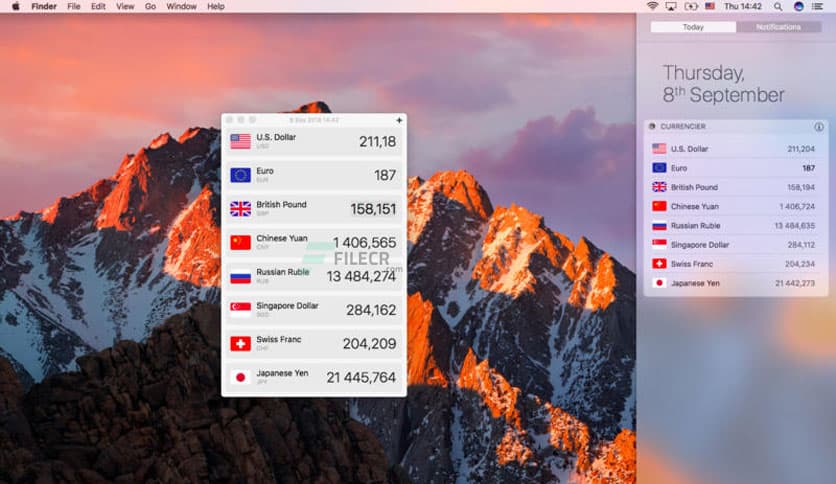Switch to the Today tab
Screen dimensions: 836x484
[693, 27]
